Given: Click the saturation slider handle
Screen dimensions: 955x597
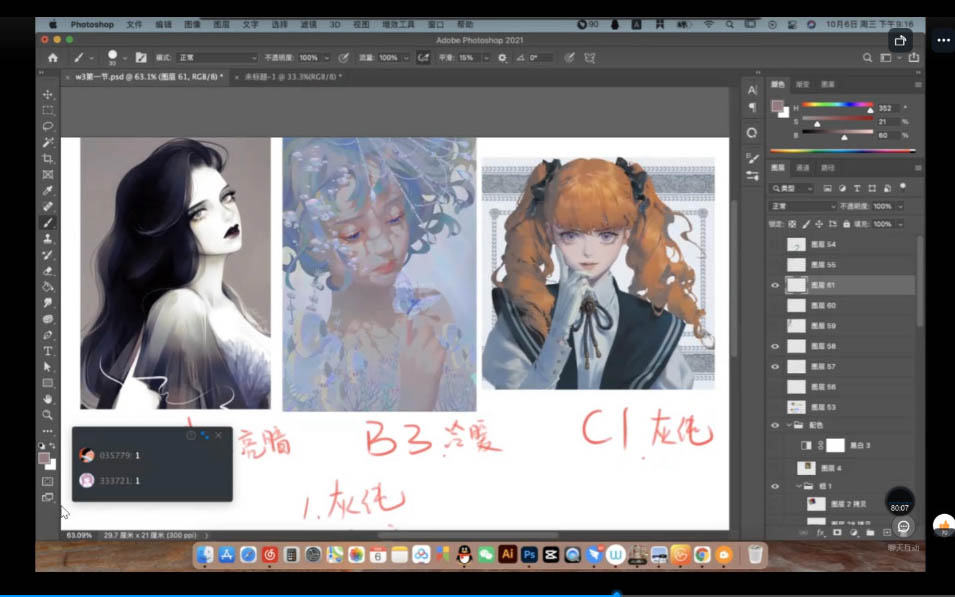Looking at the screenshot, I should [817, 124].
